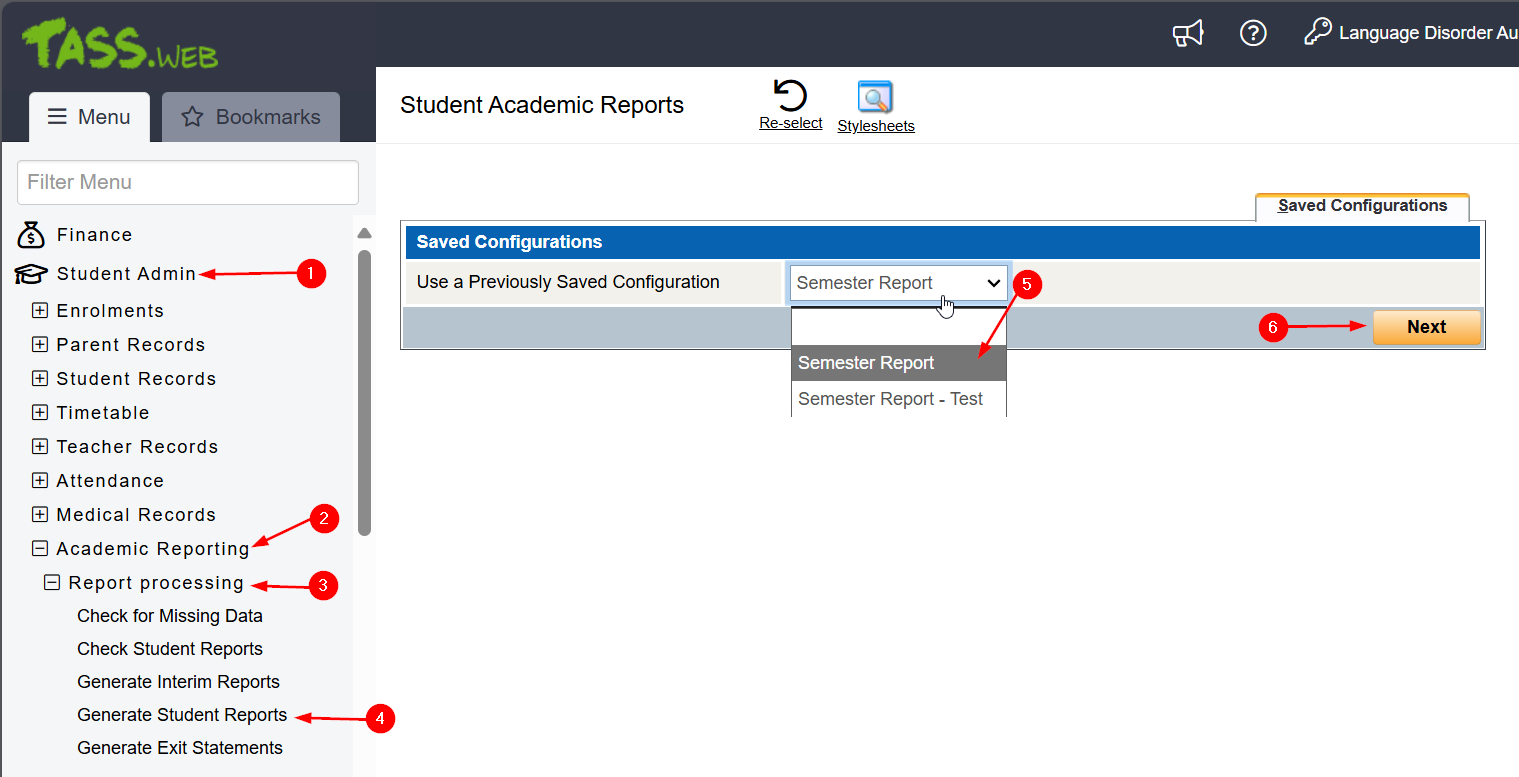
Task: Click the announcements megaphone icon
Action: point(1187,34)
